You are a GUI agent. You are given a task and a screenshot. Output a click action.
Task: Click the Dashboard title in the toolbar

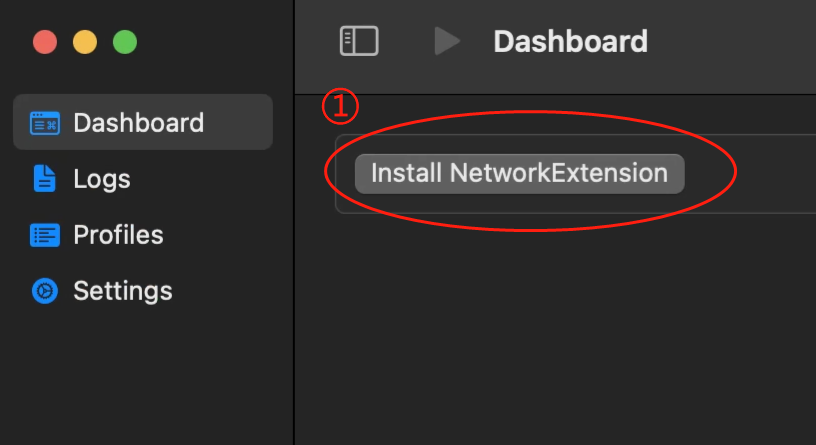pyautogui.click(x=570, y=41)
